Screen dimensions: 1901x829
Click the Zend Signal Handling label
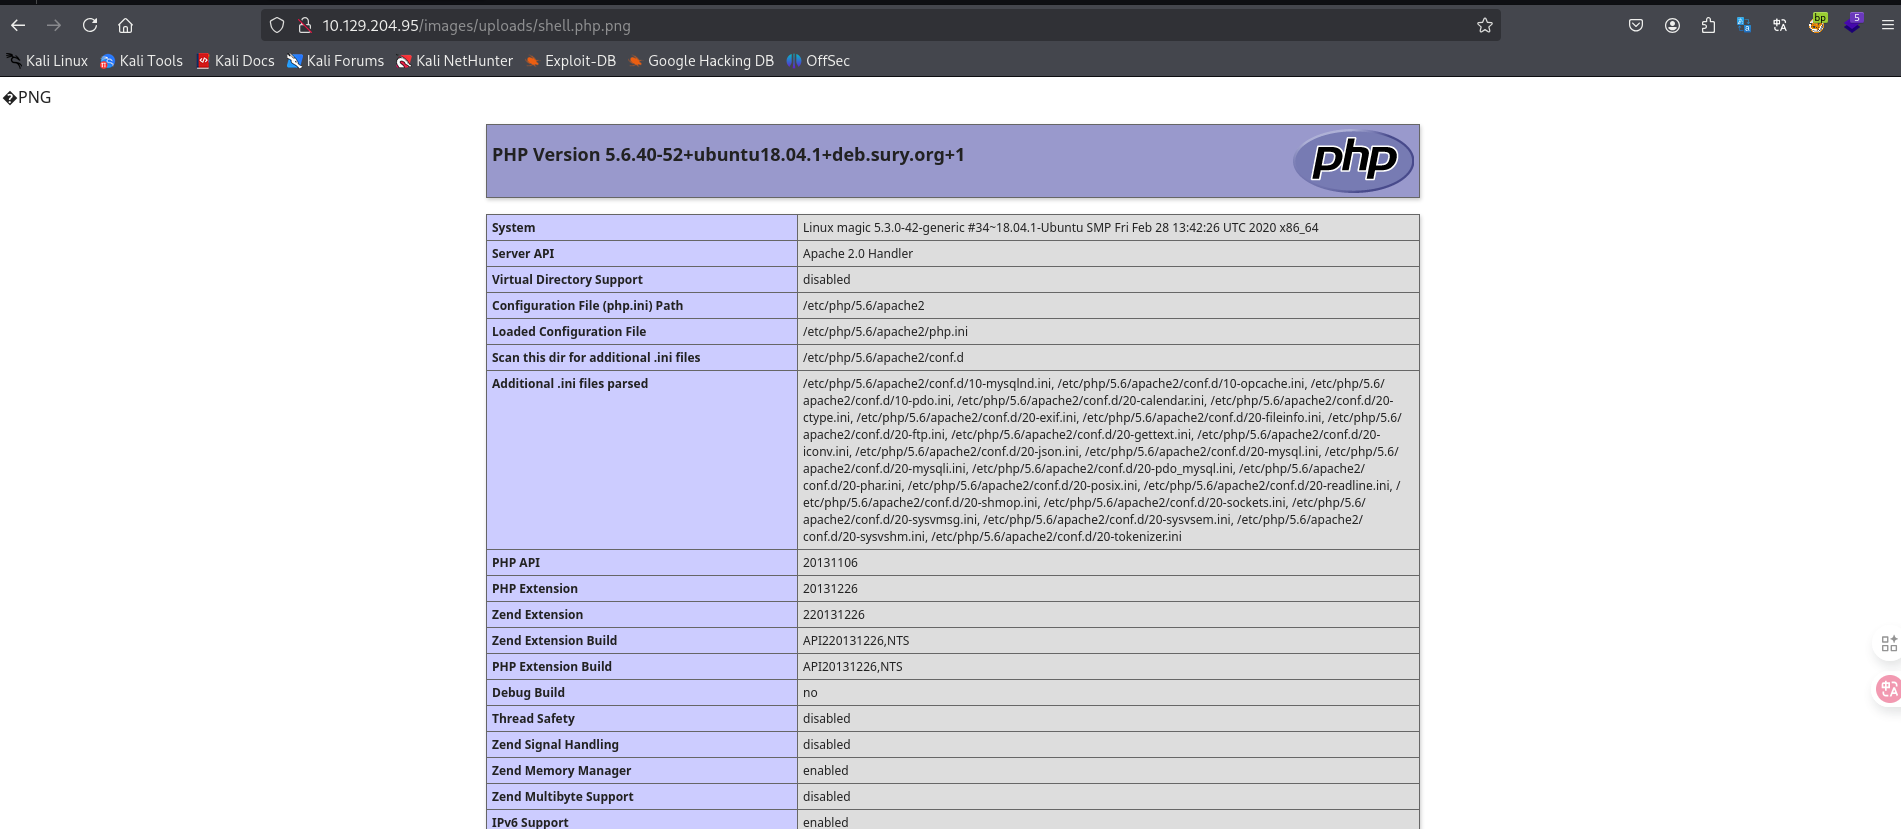pyautogui.click(x=555, y=745)
